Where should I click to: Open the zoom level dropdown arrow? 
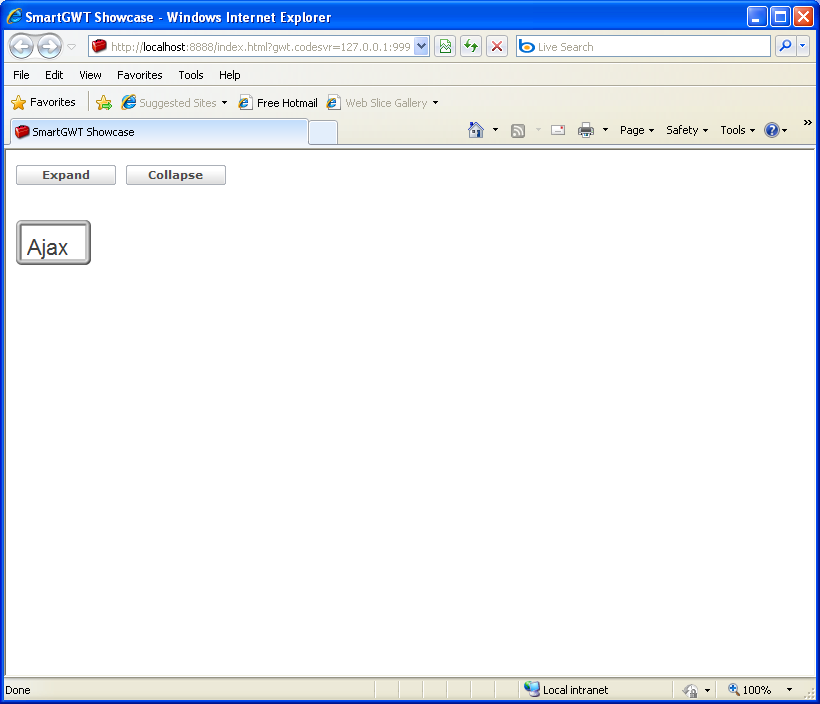[x=789, y=690]
